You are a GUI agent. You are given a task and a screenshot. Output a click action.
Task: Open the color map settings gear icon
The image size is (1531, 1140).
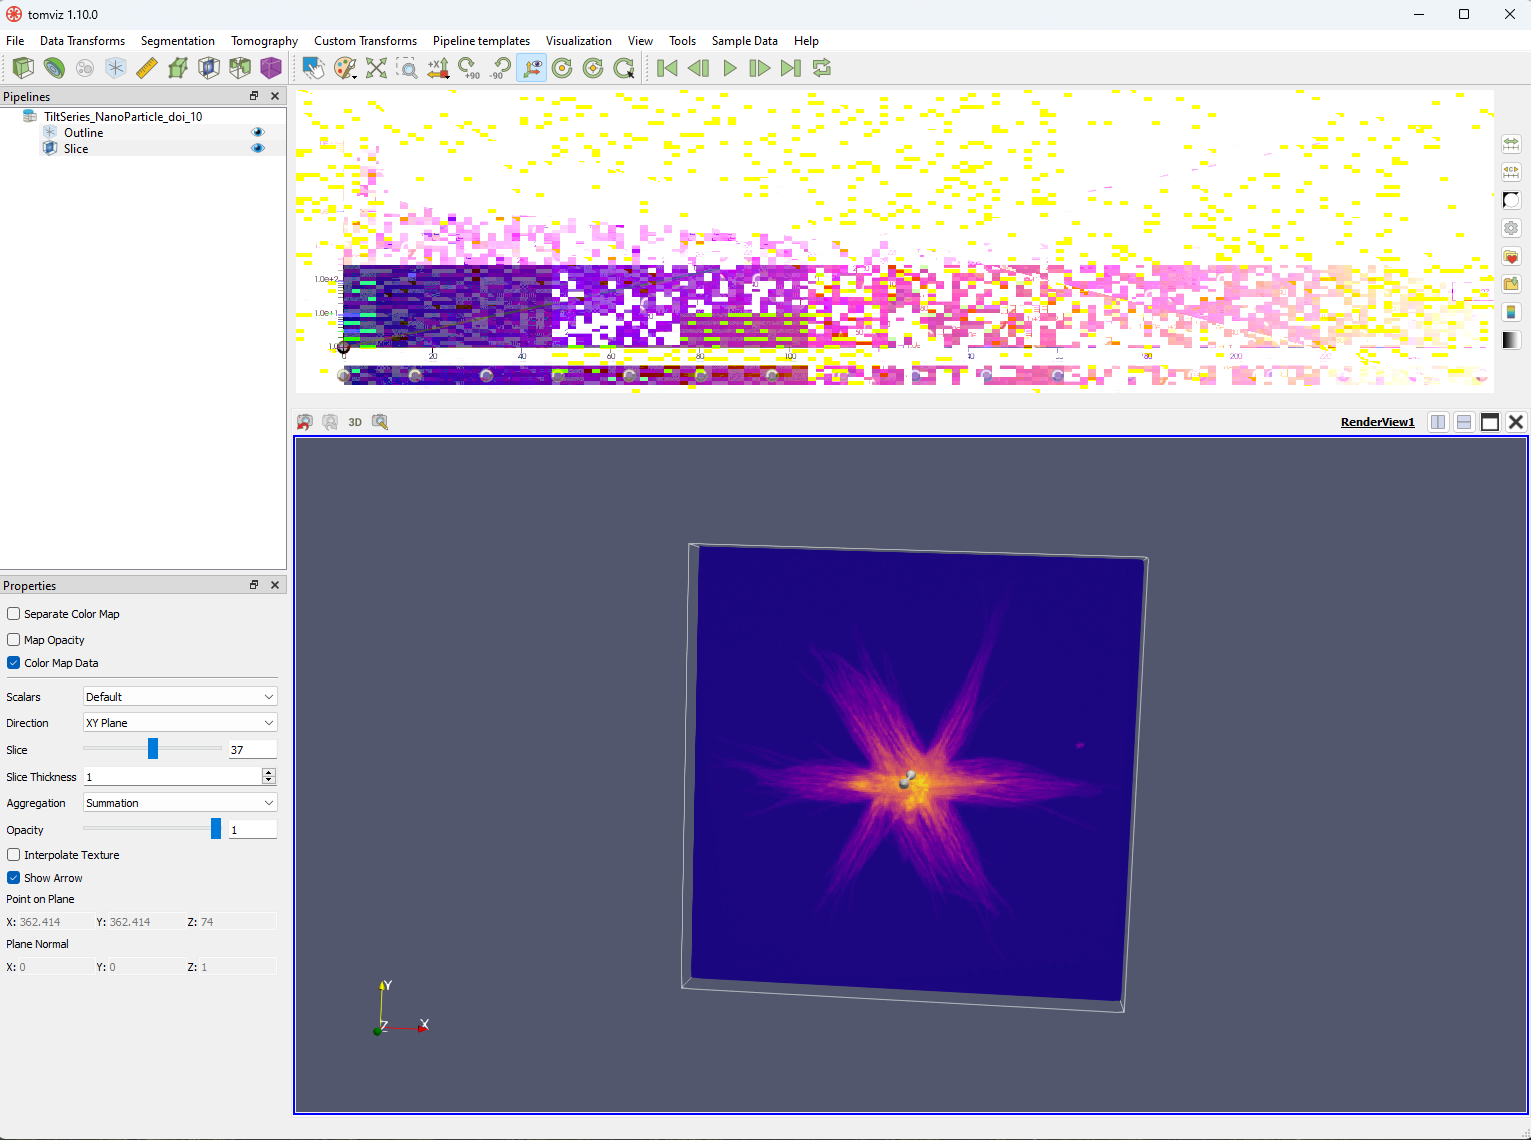[1511, 228]
